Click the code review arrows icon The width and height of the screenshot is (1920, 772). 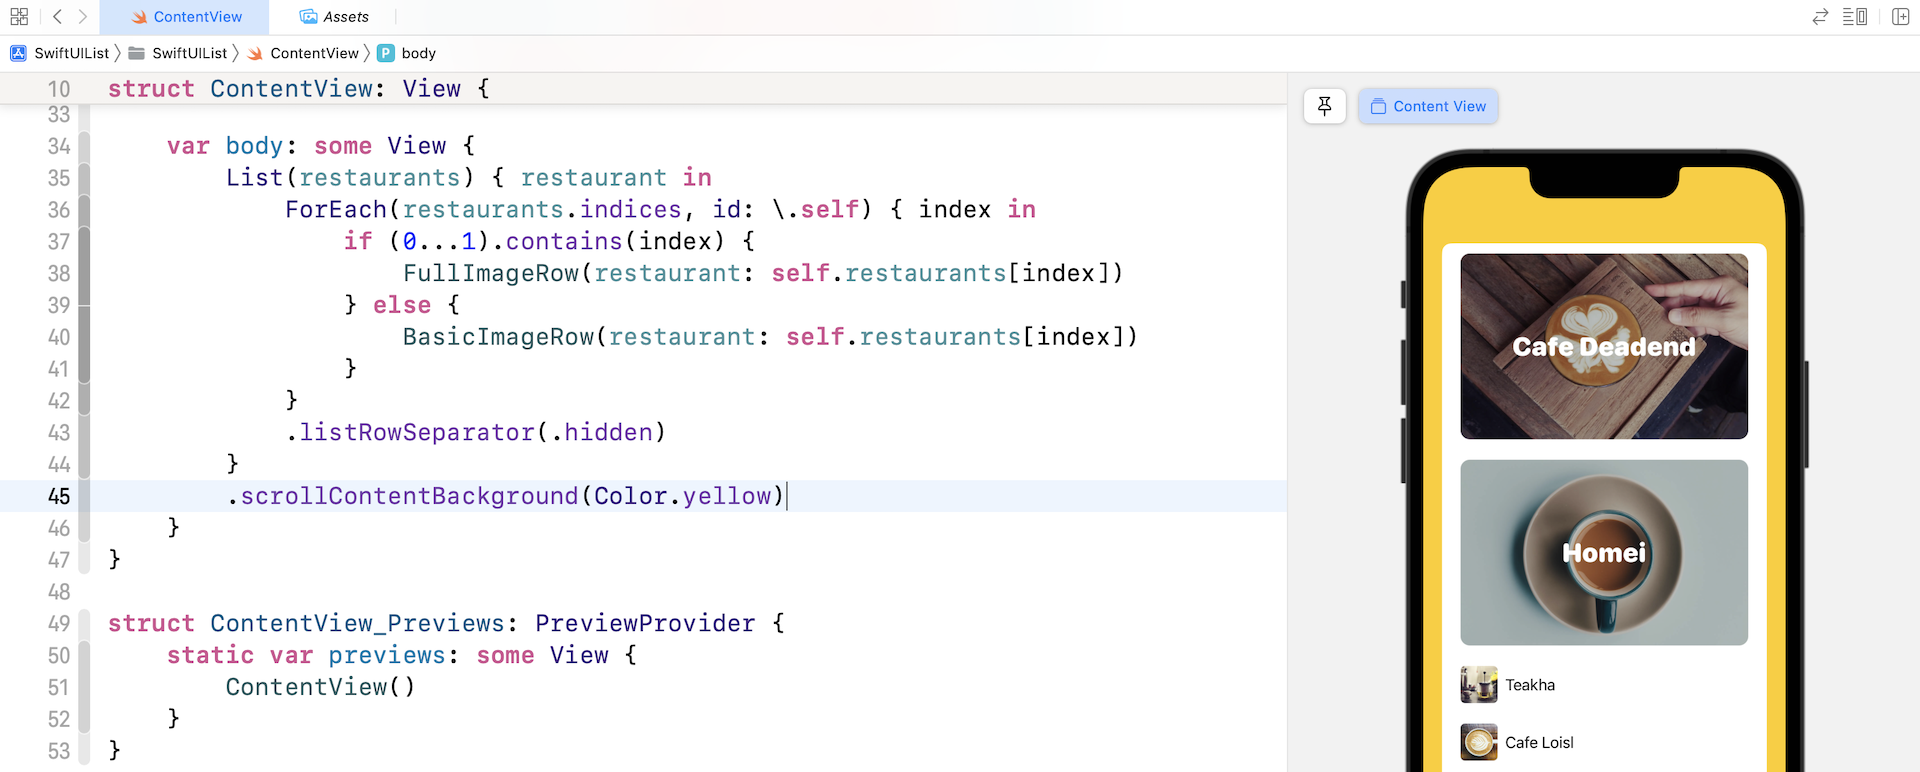point(1820,17)
